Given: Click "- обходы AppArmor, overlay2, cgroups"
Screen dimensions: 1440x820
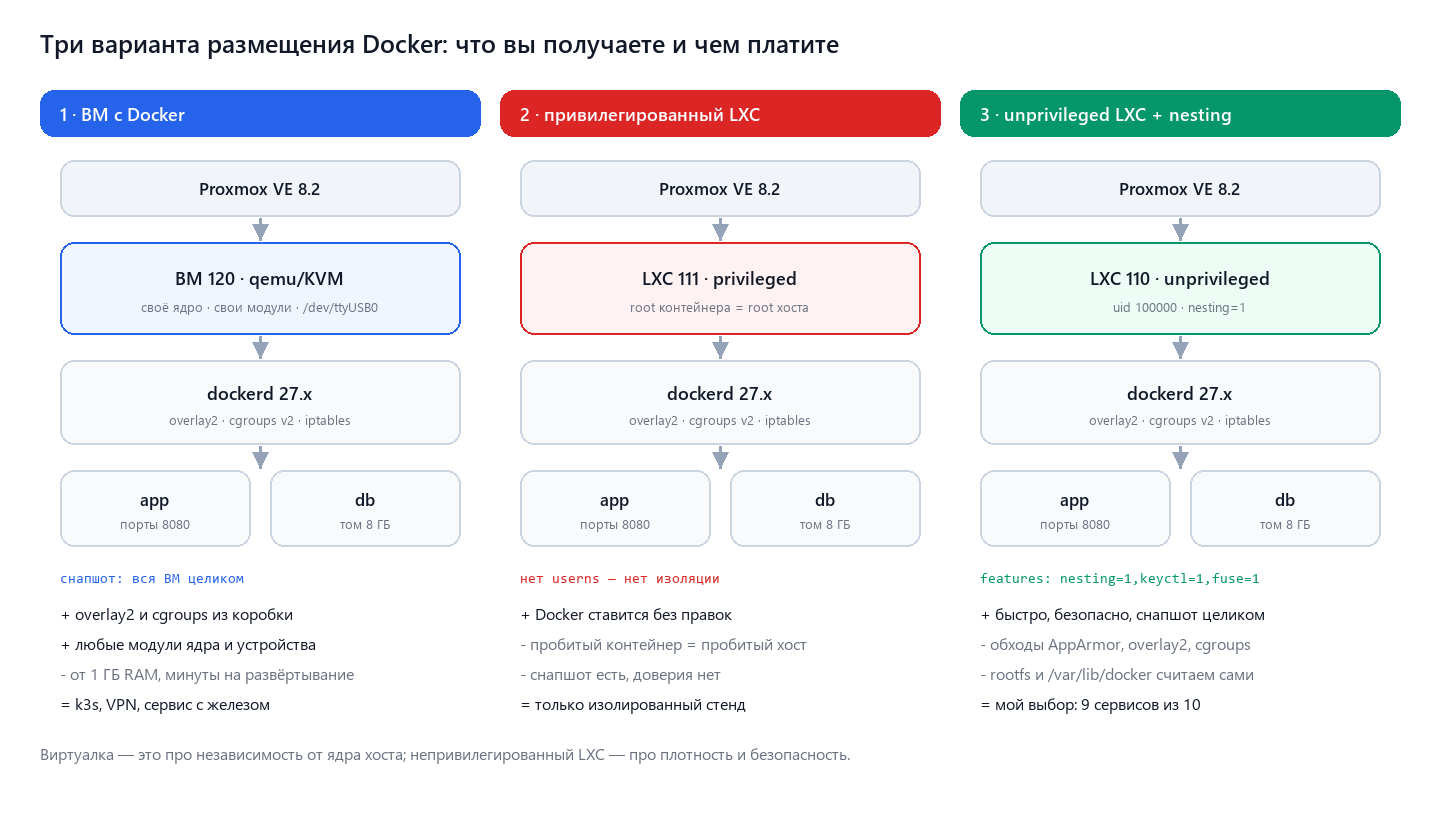Looking at the screenshot, I should (x=1115, y=645).
